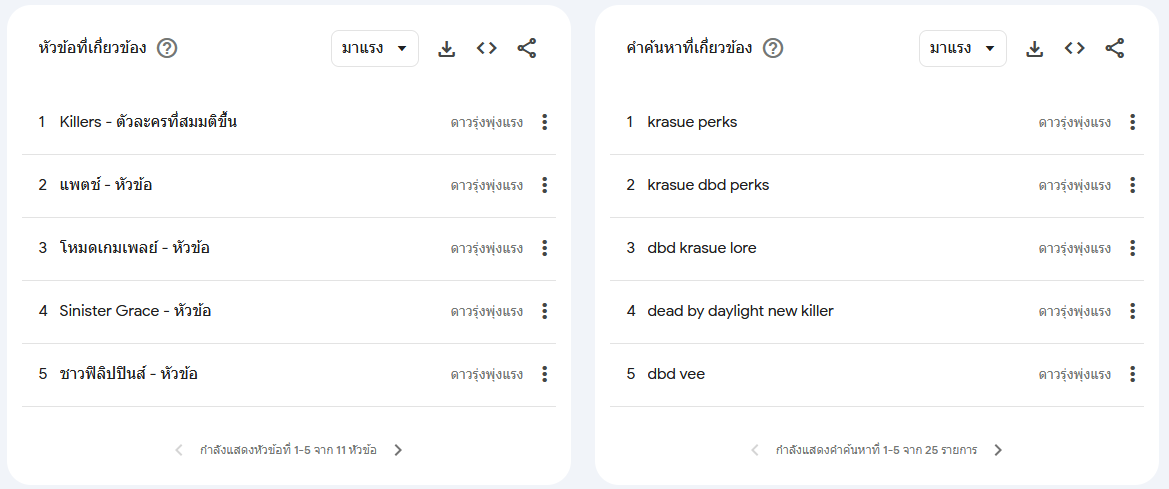
Task: Open more options for โหมดเกมเพลย์ topic
Action: click(x=545, y=248)
